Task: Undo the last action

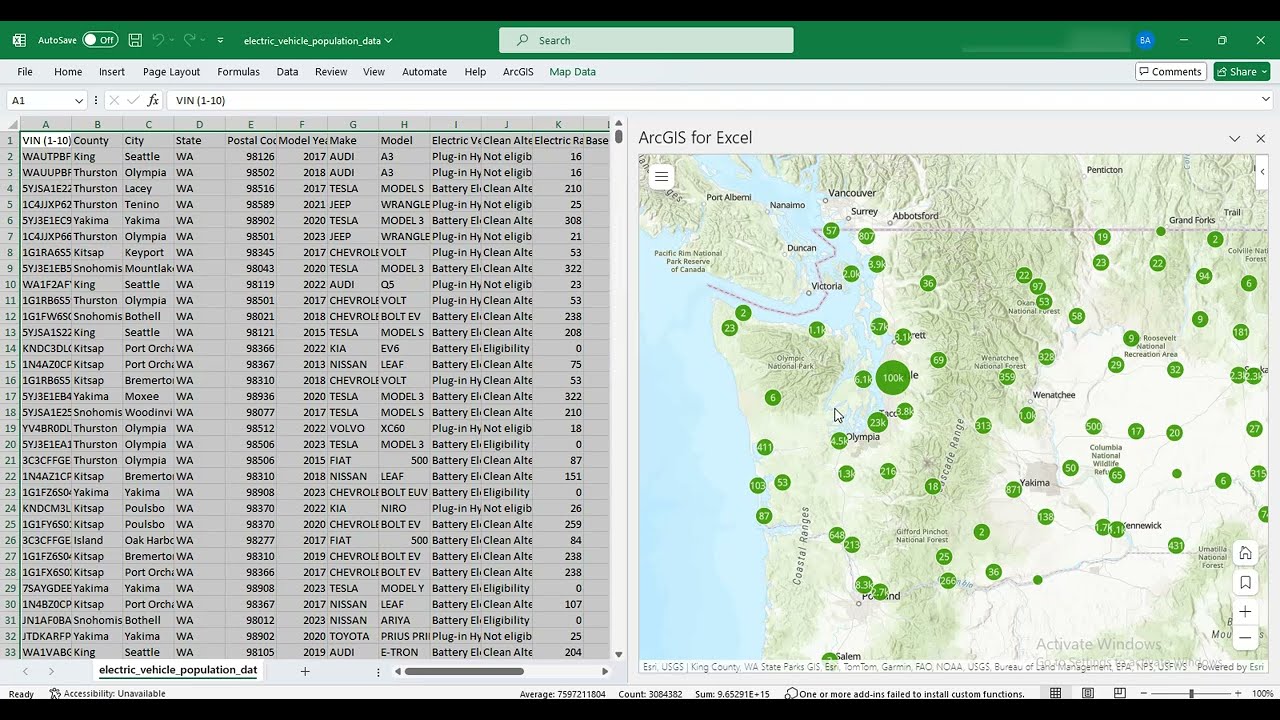Action: [x=157, y=40]
